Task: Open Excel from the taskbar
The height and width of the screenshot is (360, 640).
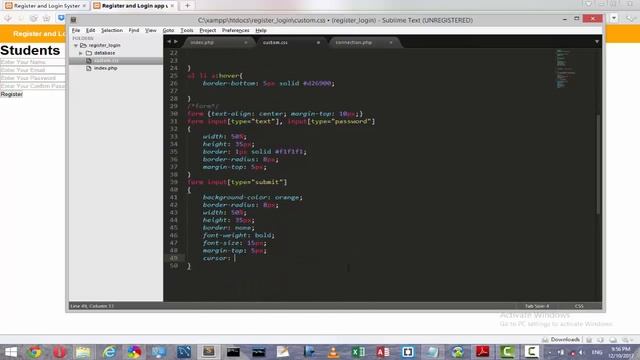Action: tap(358, 352)
